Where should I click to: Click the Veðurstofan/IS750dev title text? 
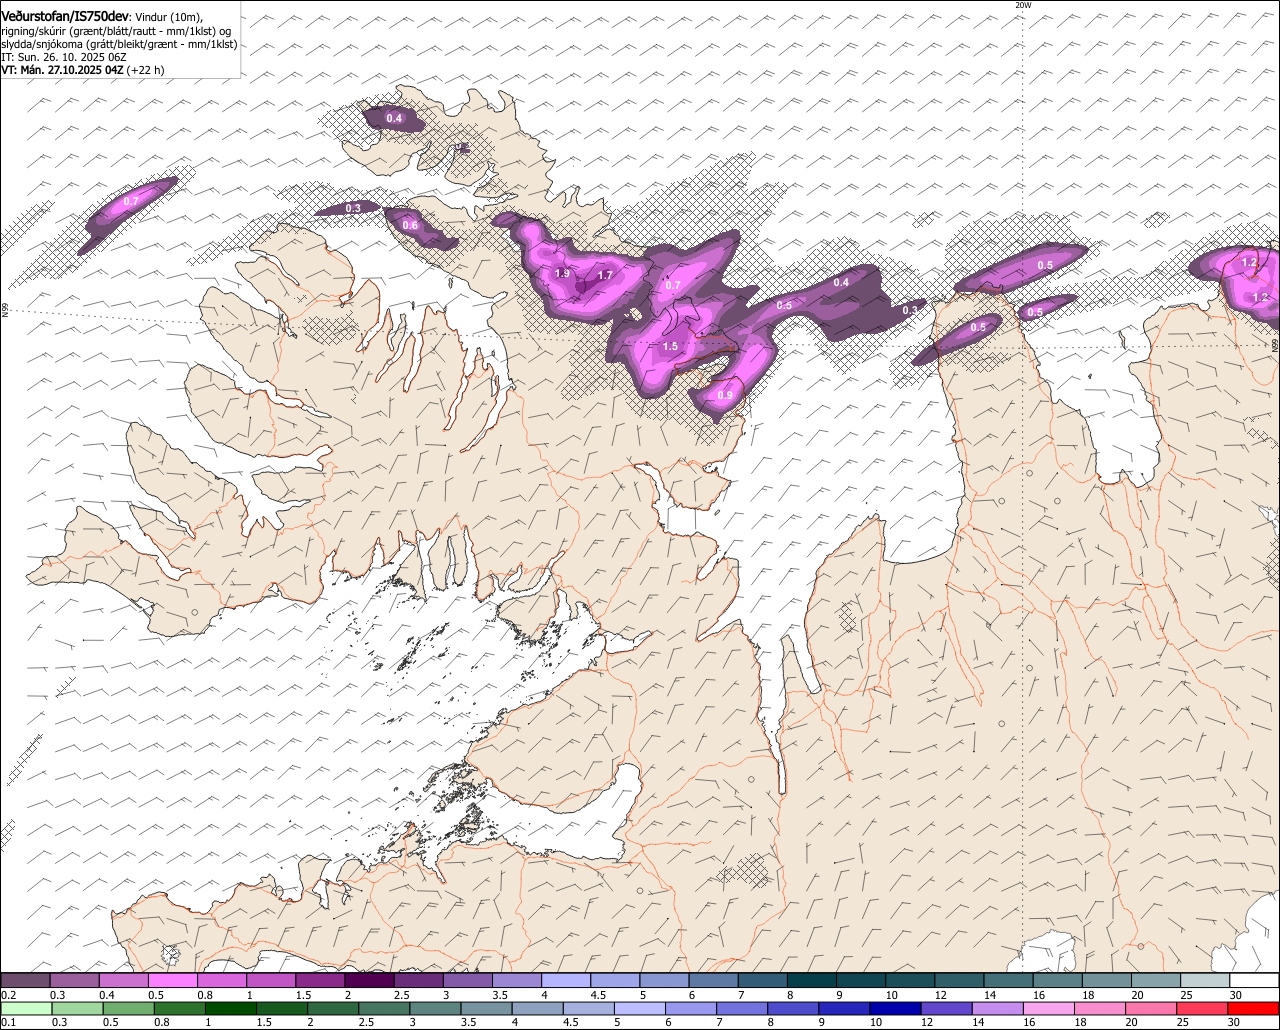point(65,16)
